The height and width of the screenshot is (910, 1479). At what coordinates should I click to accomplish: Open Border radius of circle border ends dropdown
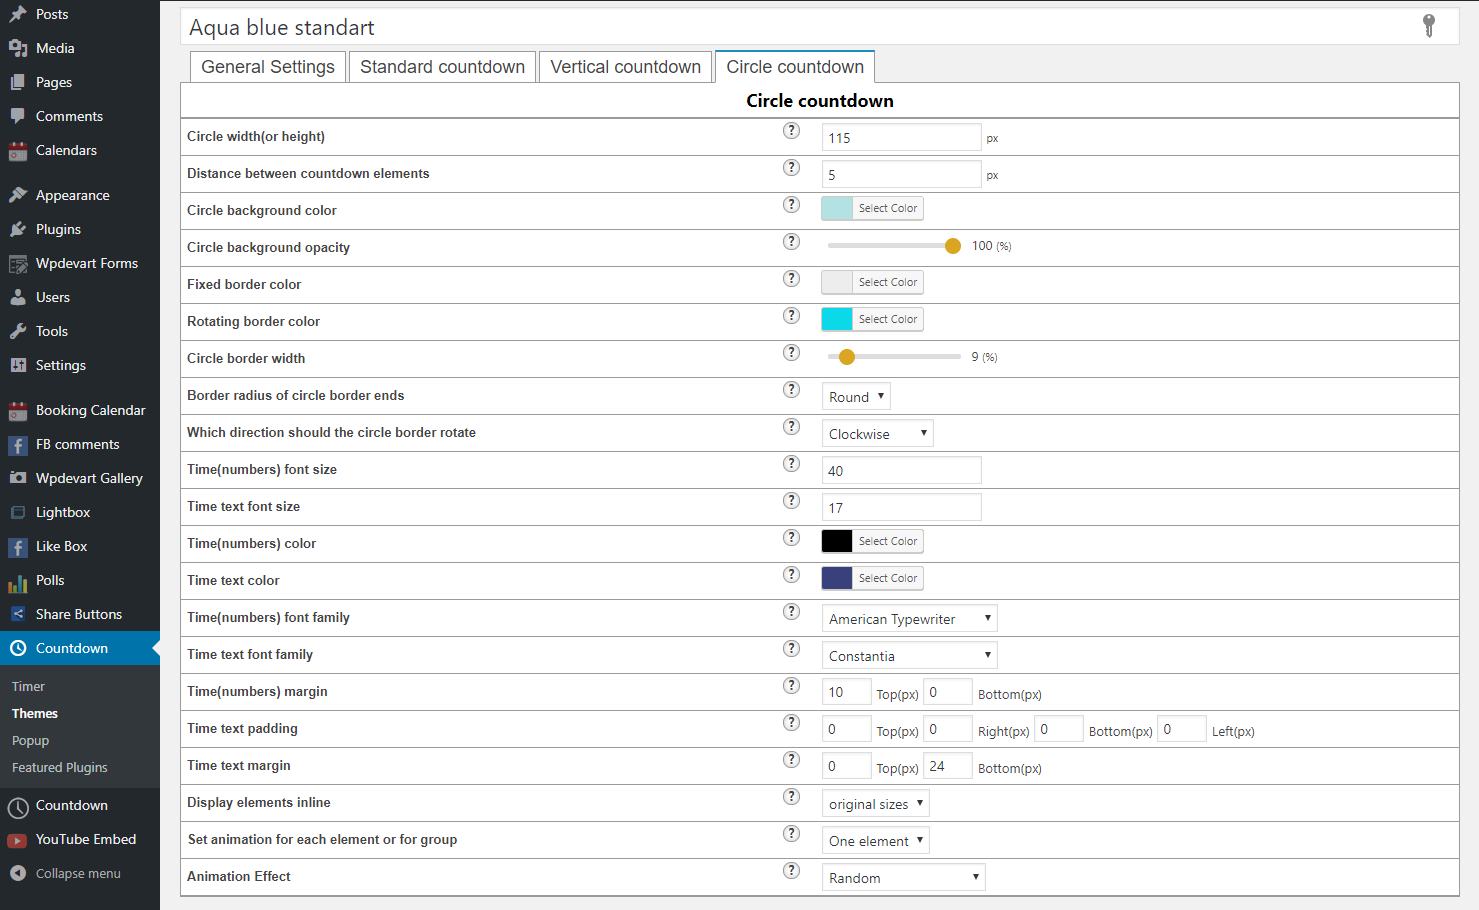coord(856,396)
